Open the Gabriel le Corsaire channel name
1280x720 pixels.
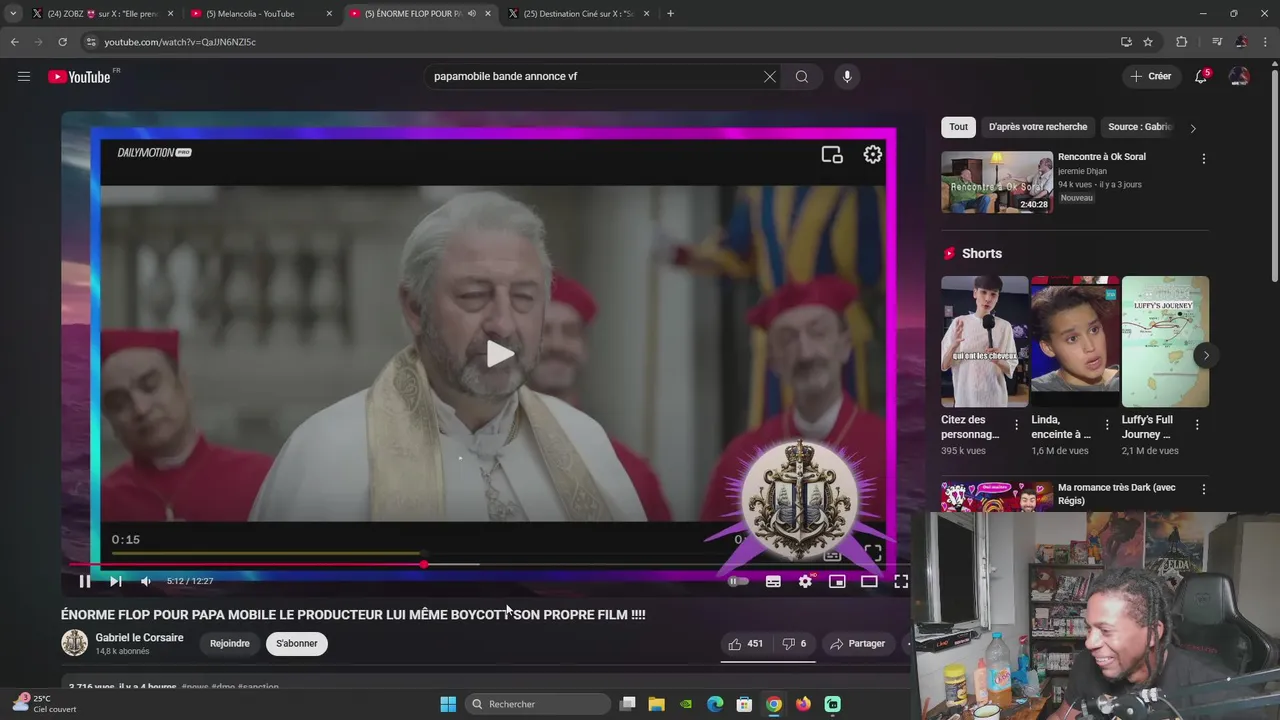(139, 637)
